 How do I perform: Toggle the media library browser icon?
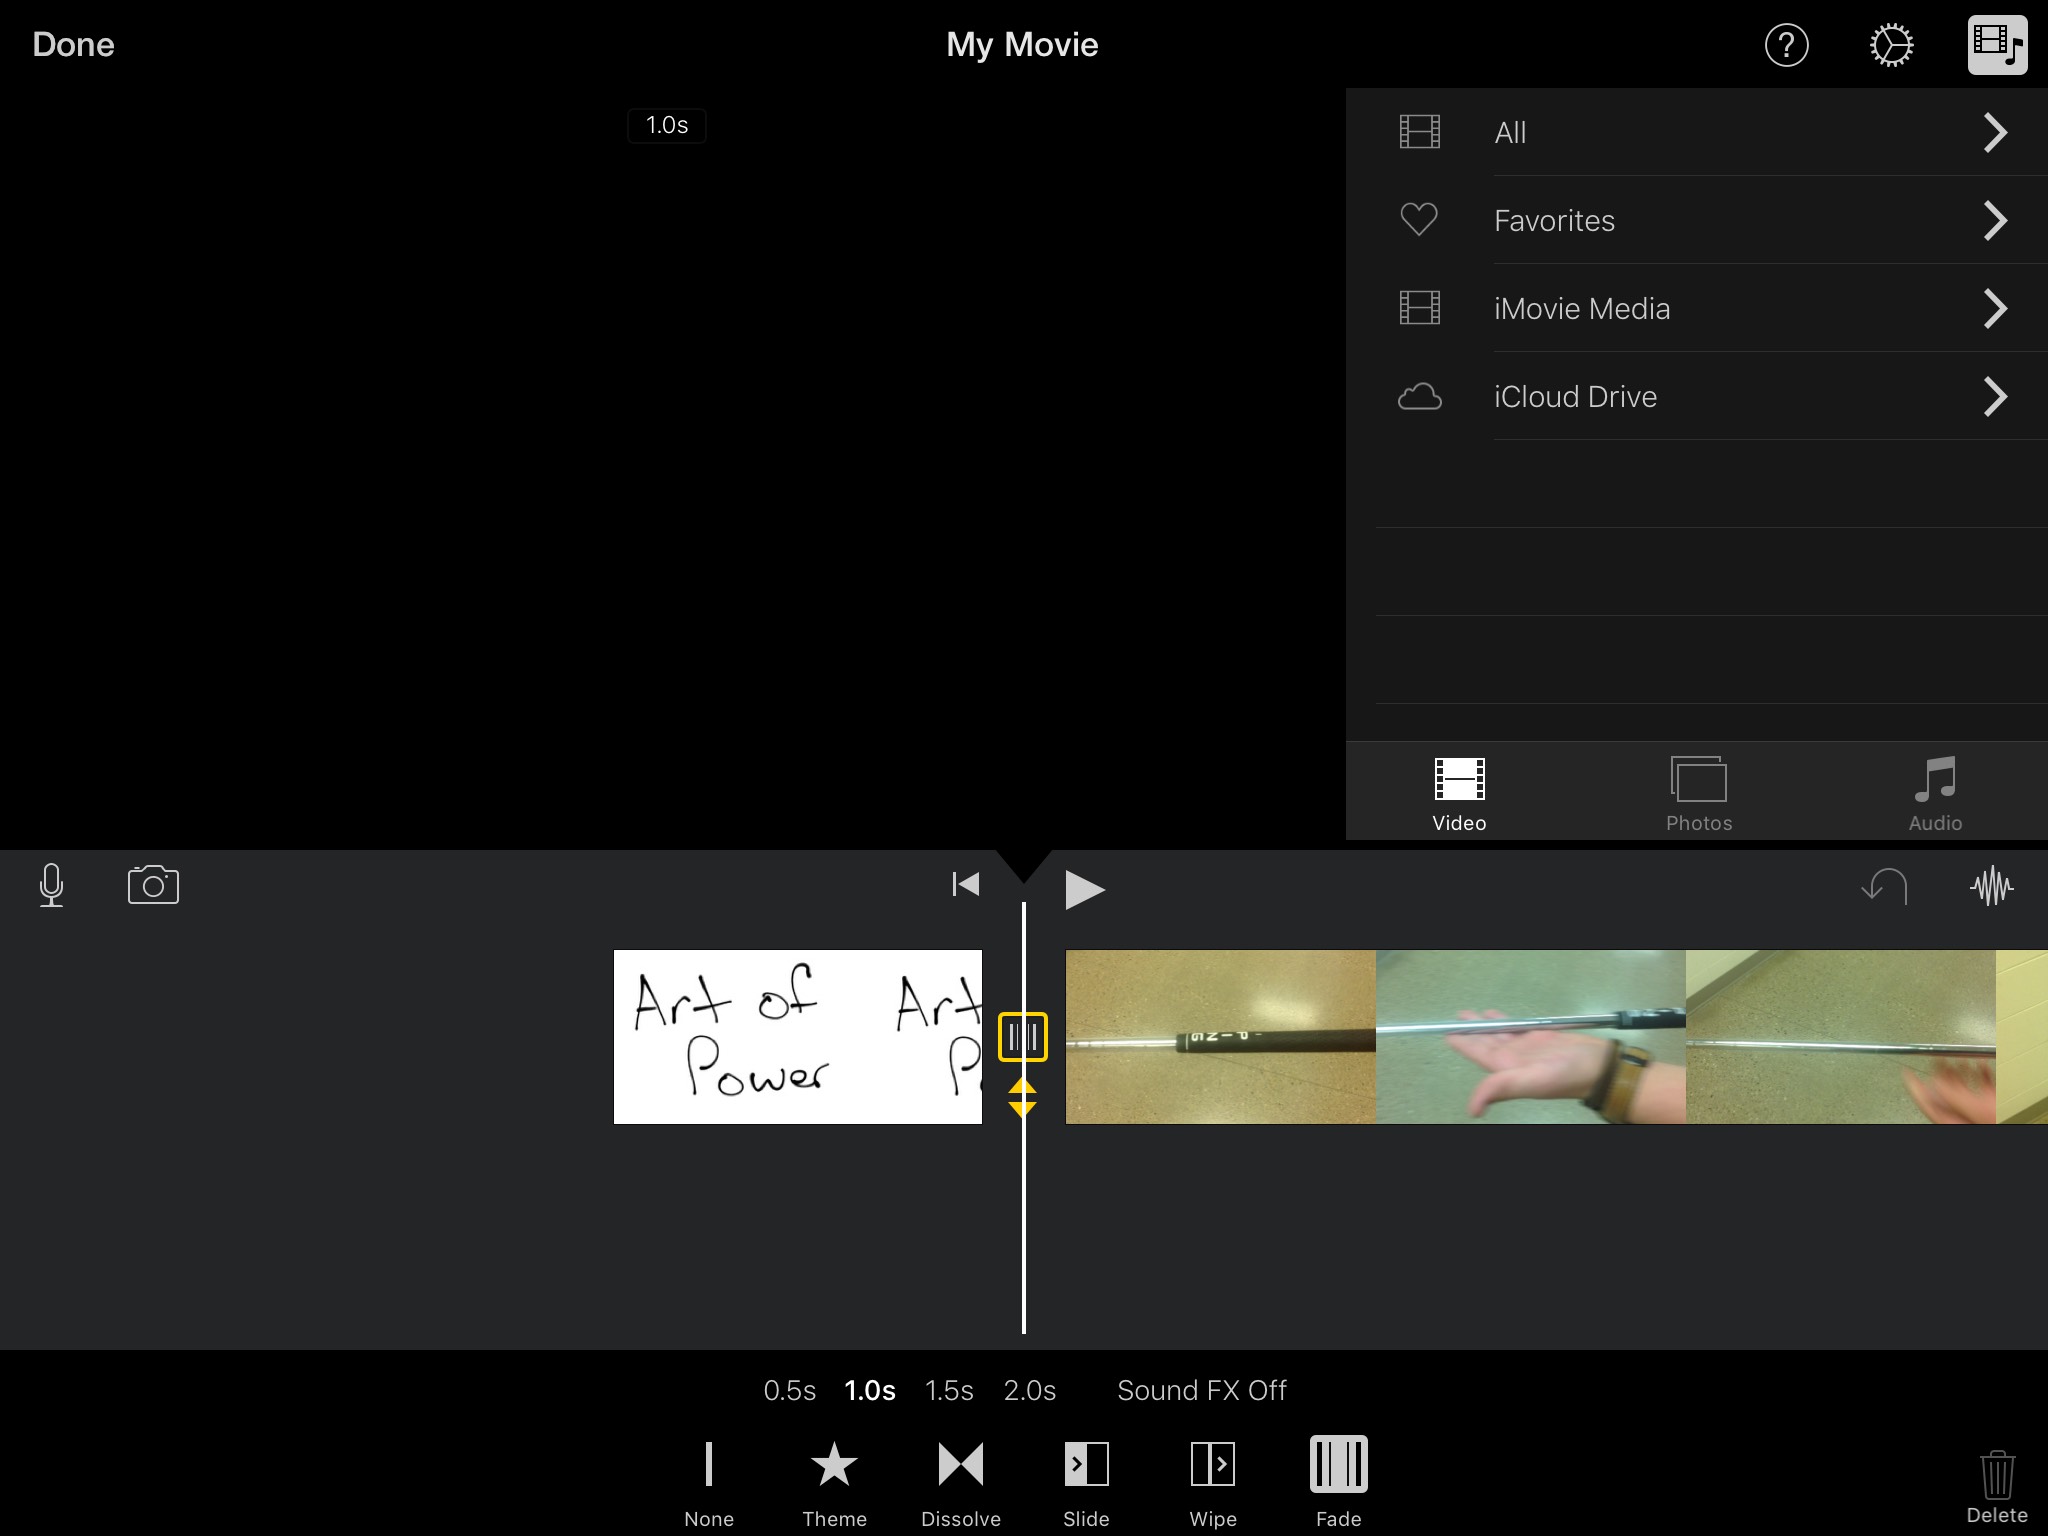[x=1996, y=45]
